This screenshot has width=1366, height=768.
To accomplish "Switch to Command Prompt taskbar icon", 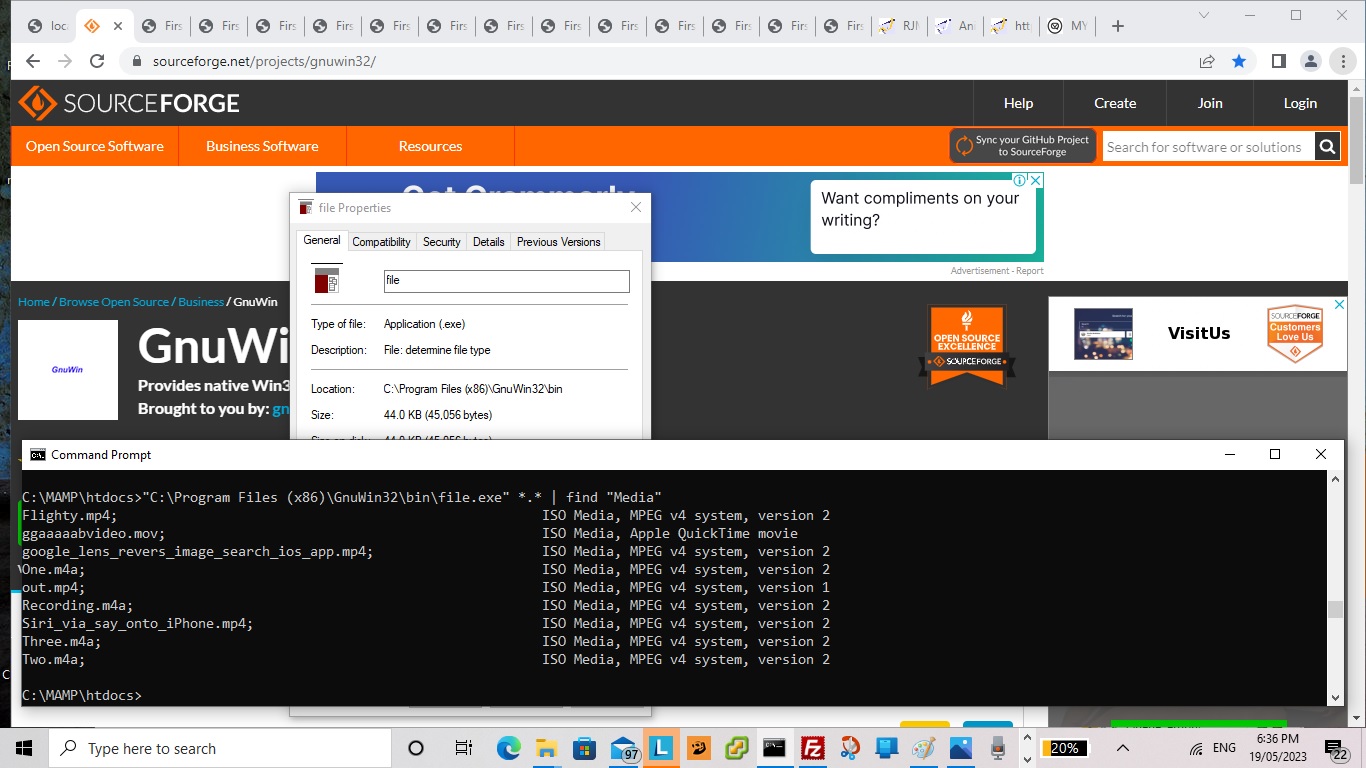I will coord(774,748).
